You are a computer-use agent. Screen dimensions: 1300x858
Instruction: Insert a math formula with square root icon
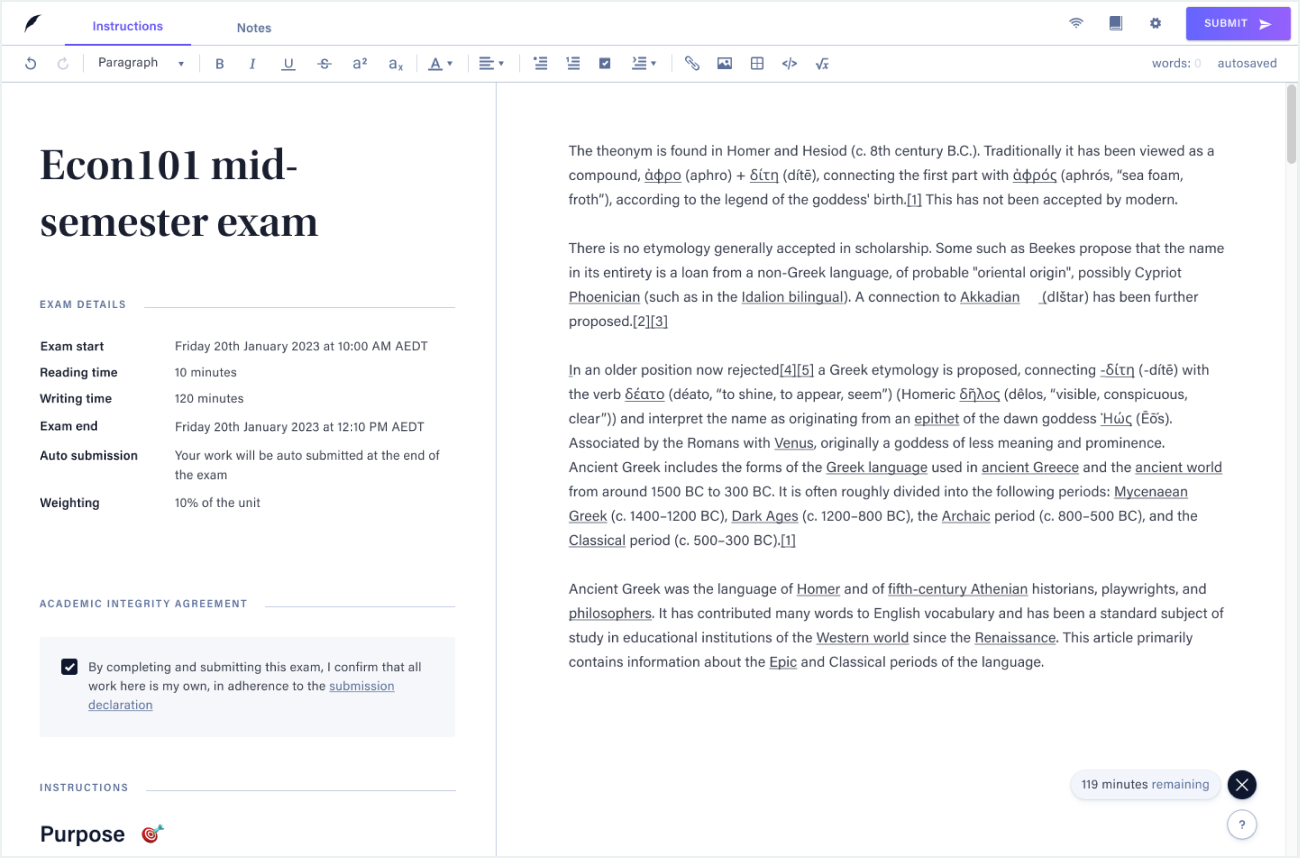click(x=822, y=64)
